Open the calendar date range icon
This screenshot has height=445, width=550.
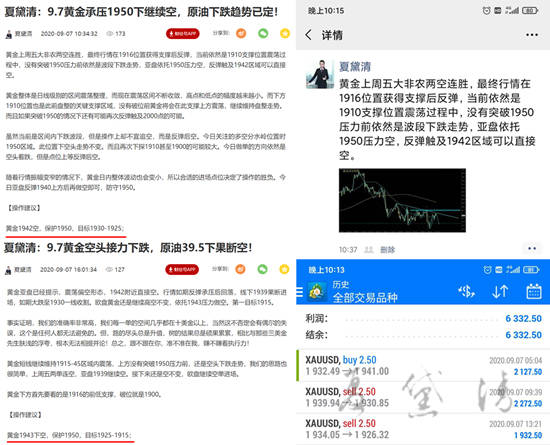[x=534, y=291]
